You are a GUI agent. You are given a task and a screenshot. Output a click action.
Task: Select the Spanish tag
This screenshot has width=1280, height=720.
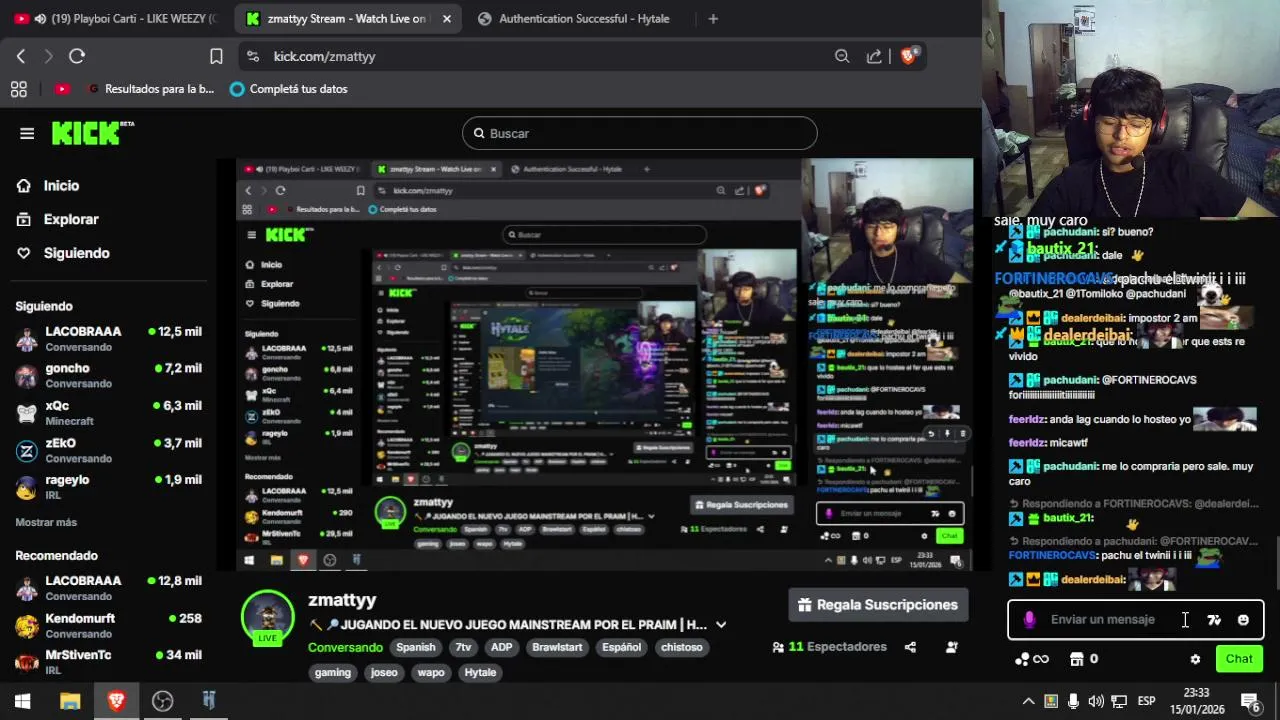[x=416, y=647]
